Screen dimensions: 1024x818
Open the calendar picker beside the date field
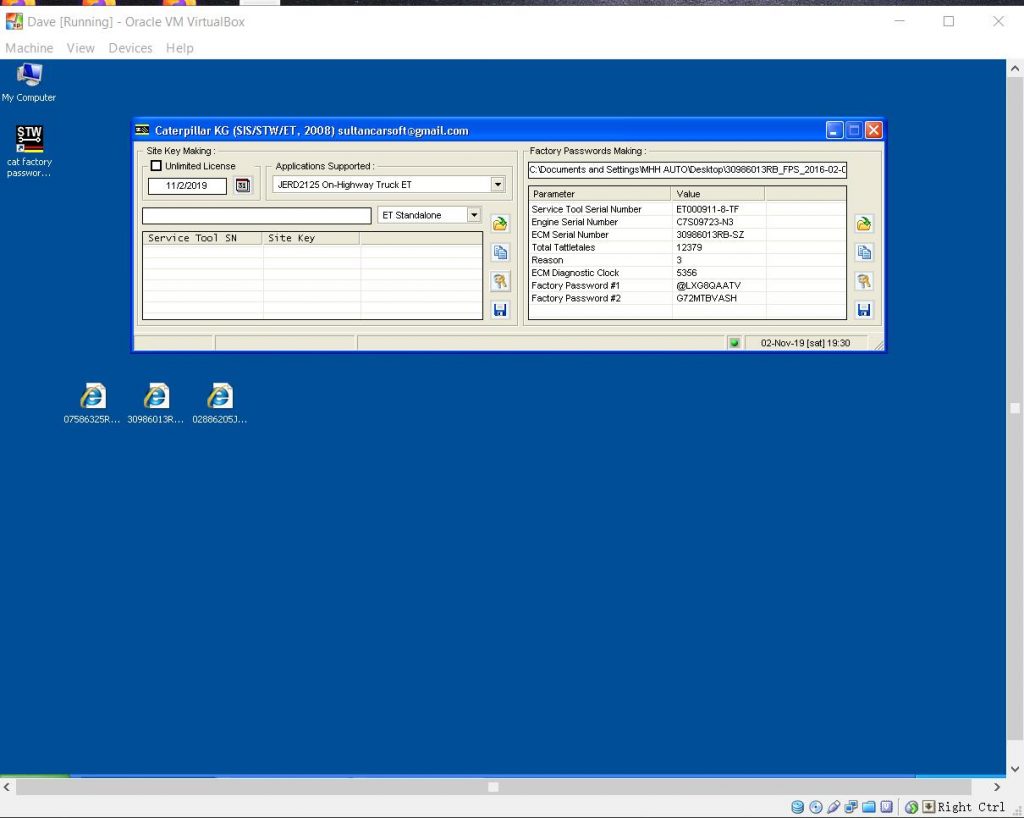pos(243,185)
